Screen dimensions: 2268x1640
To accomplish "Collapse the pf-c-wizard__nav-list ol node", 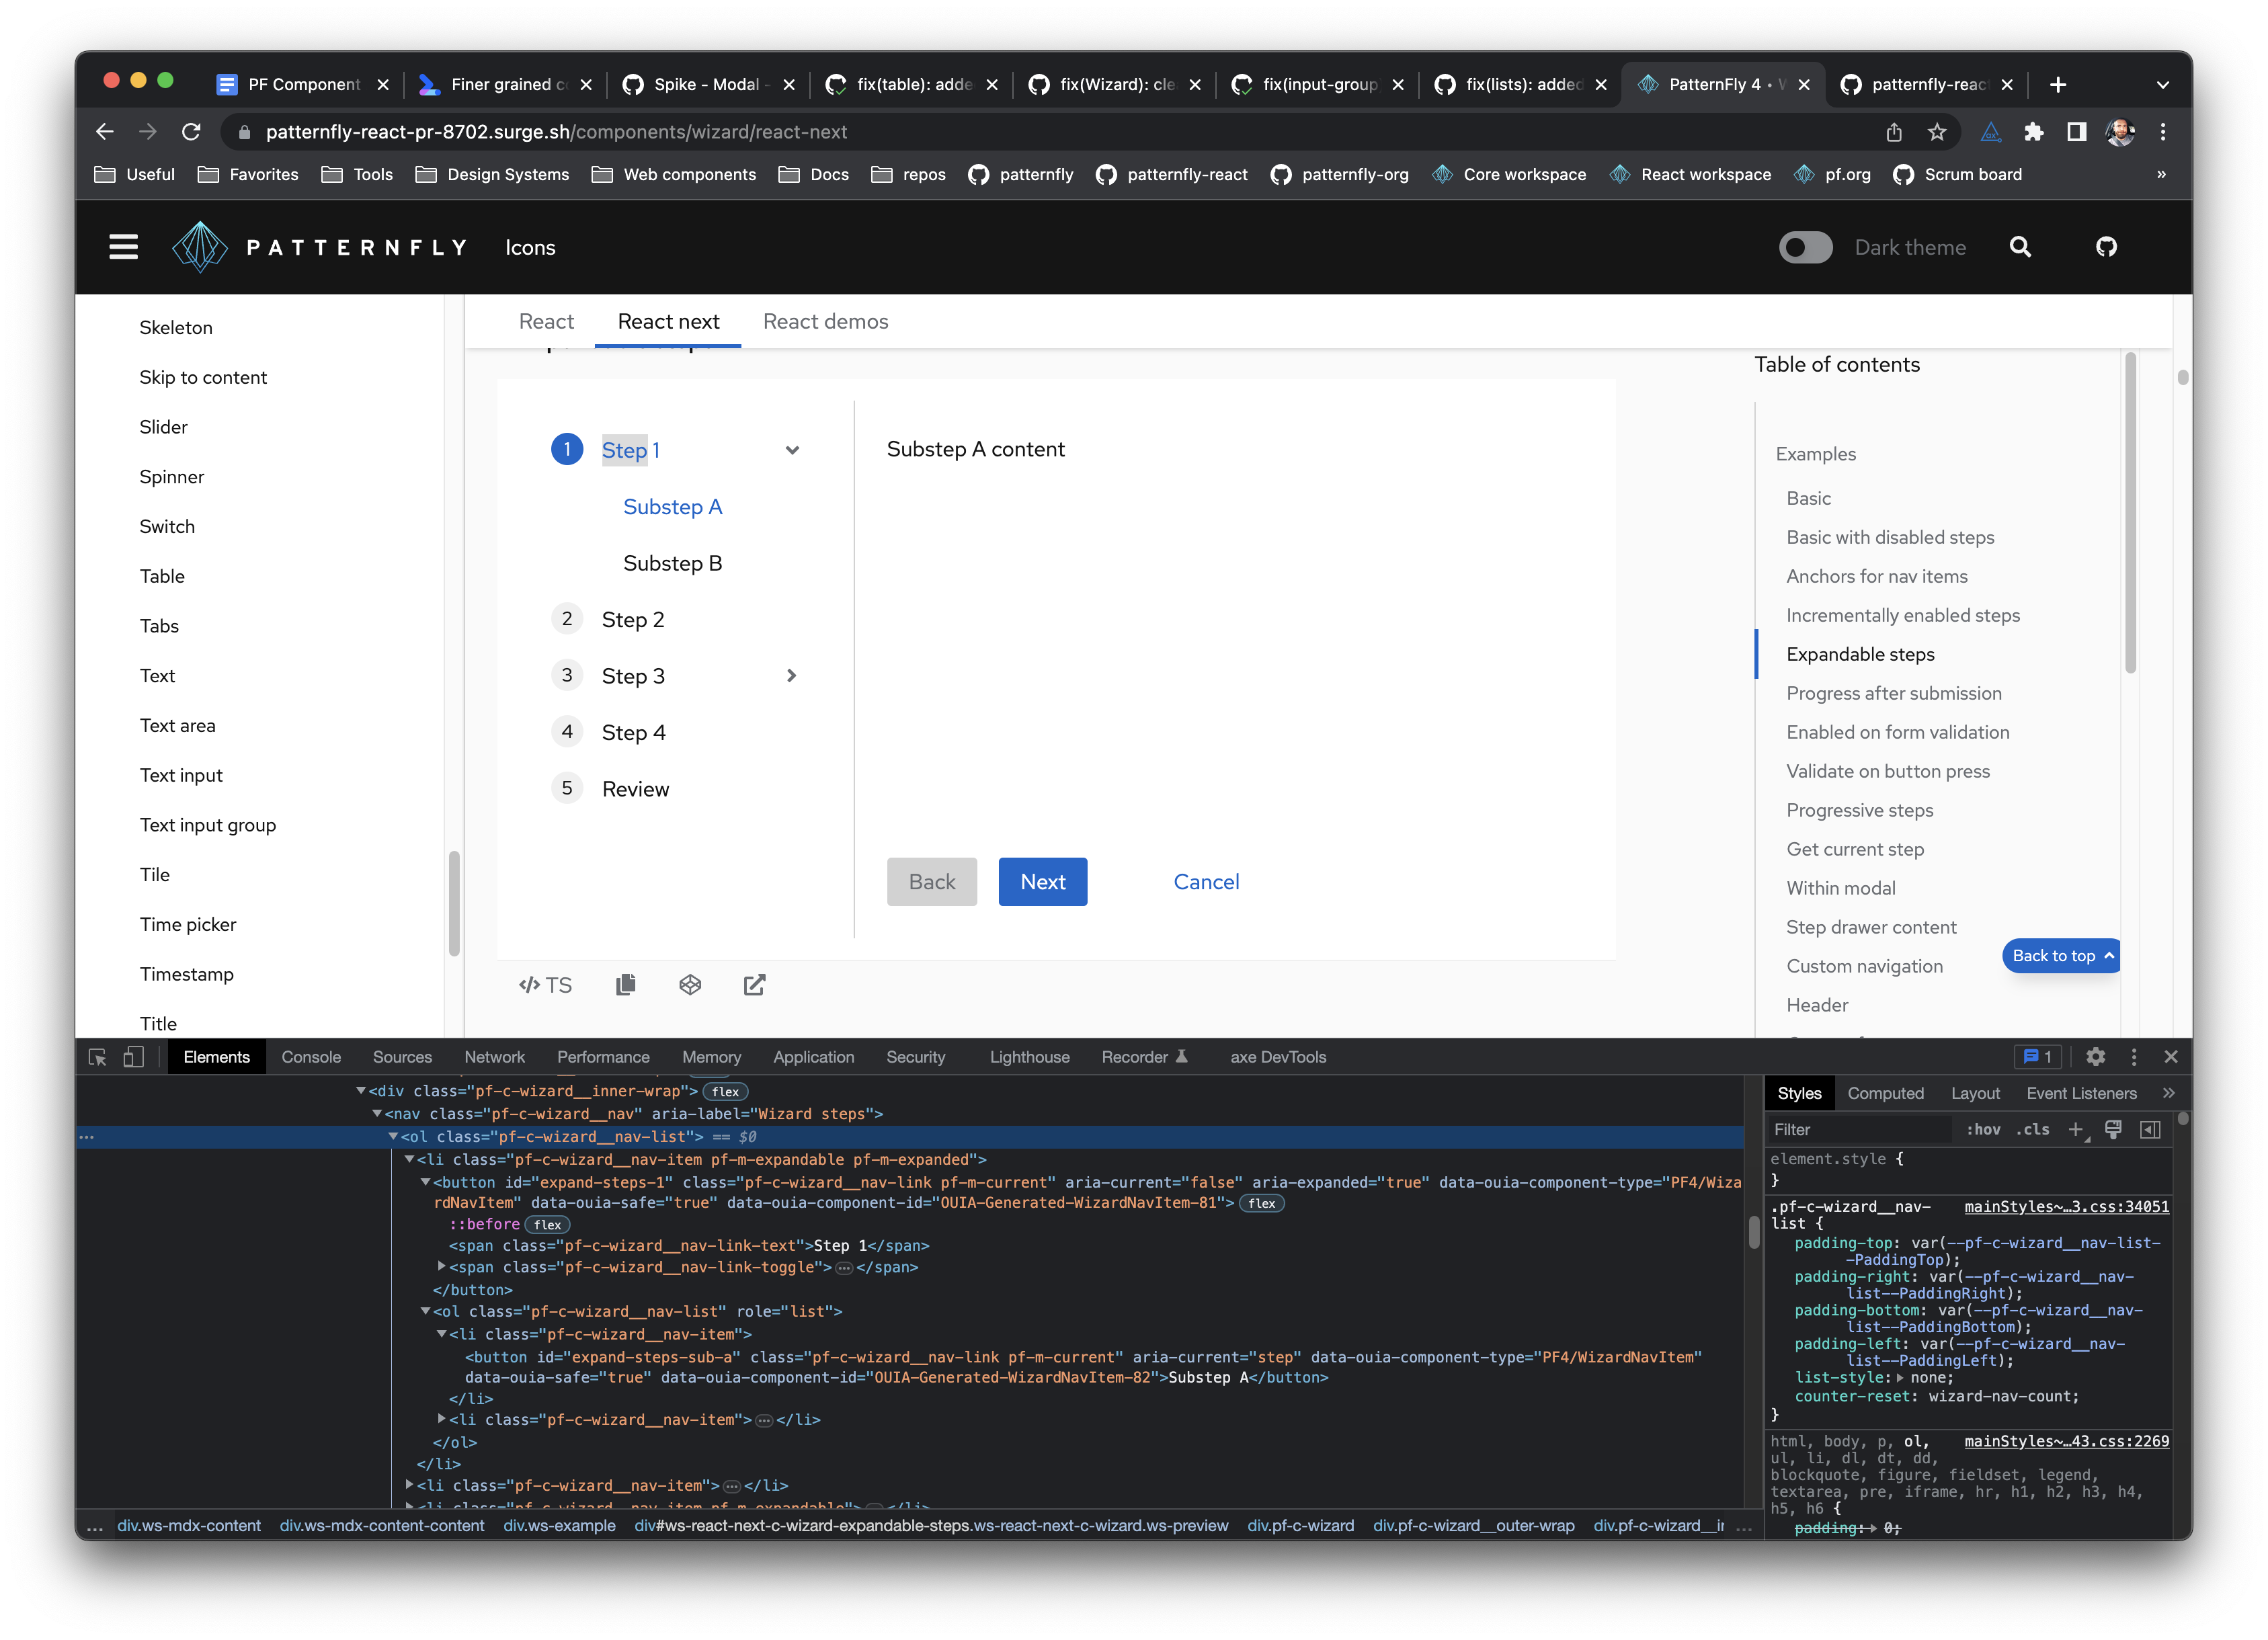I will [x=394, y=1137].
